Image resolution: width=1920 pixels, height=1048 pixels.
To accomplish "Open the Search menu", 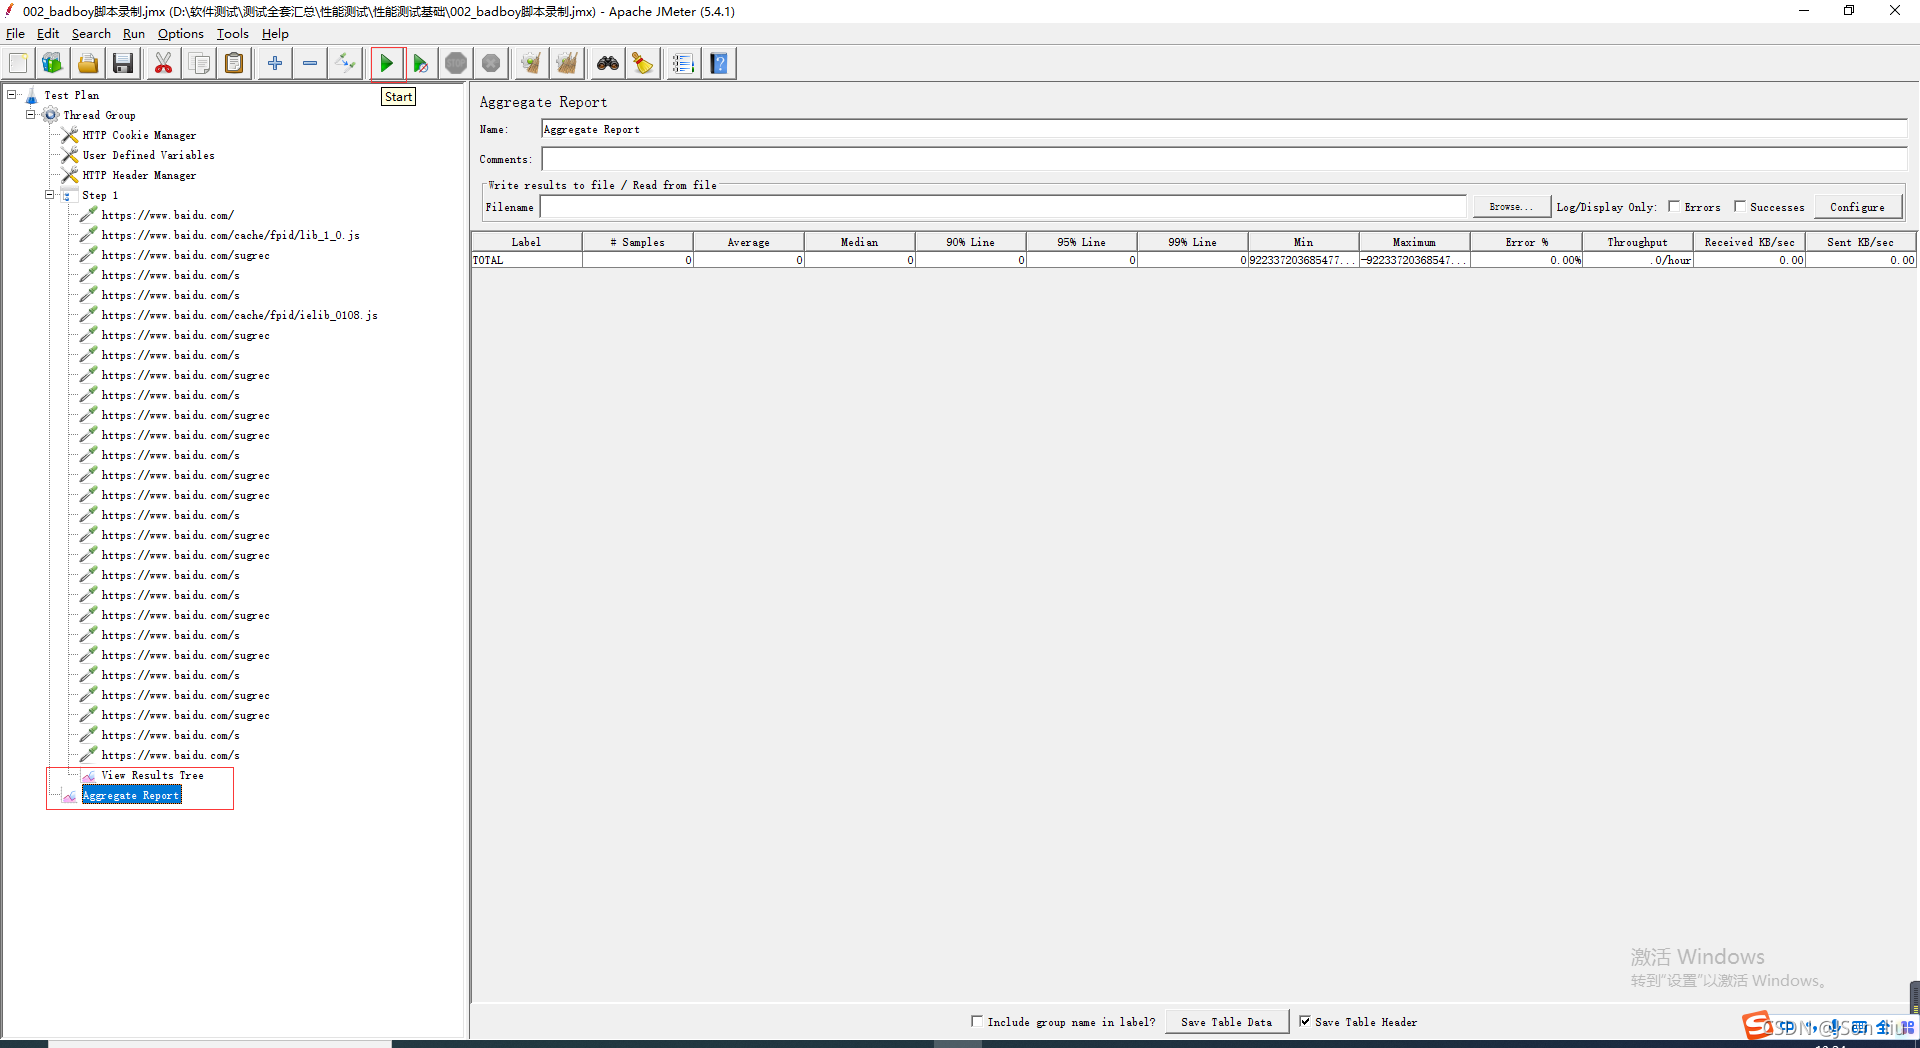I will (x=91, y=34).
